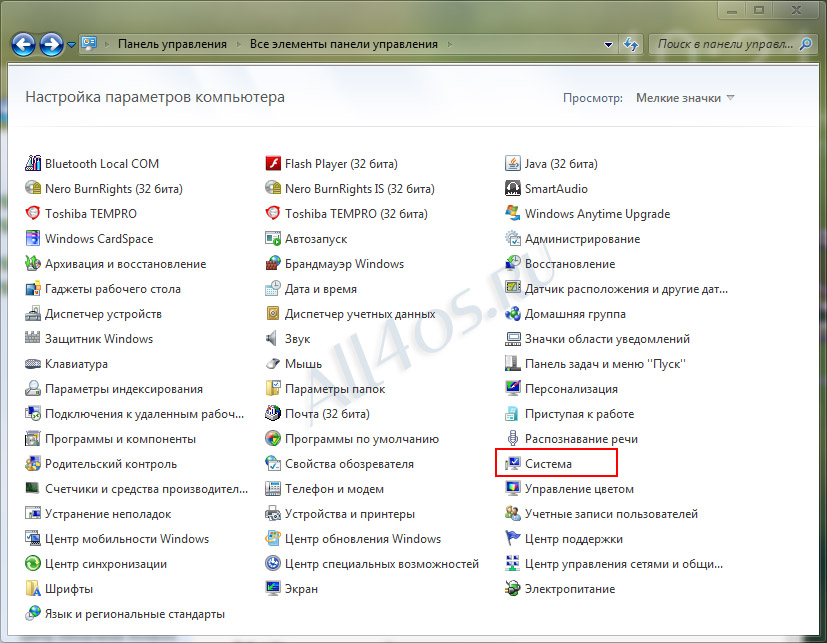The height and width of the screenshot is (643, 827).
Task: Open Архивация и восстановление link
Action: [x=126, y=264]
